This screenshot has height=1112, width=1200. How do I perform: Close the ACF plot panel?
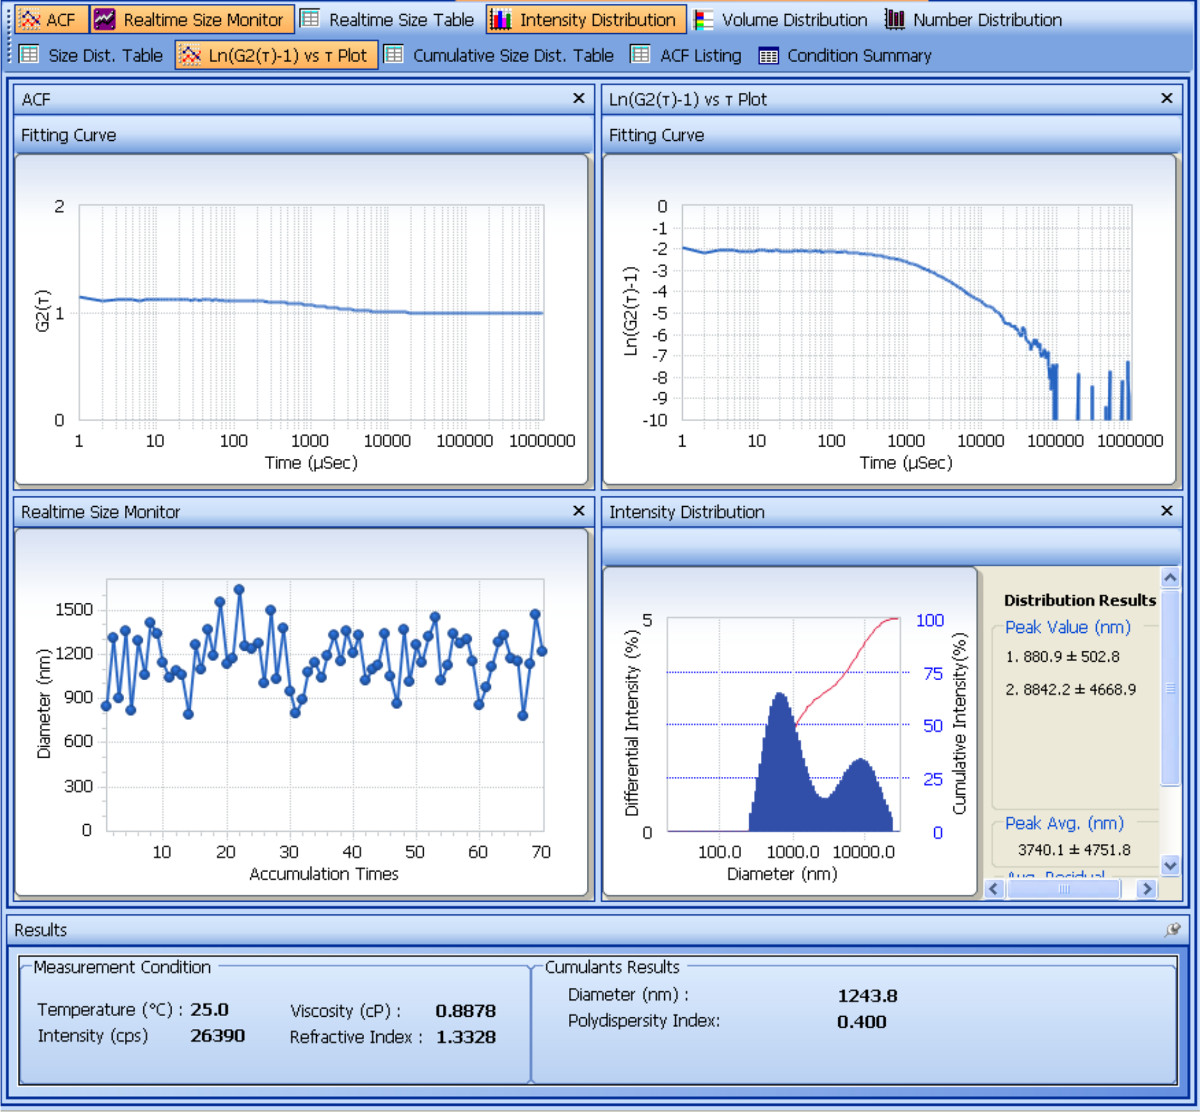(578, 98)
